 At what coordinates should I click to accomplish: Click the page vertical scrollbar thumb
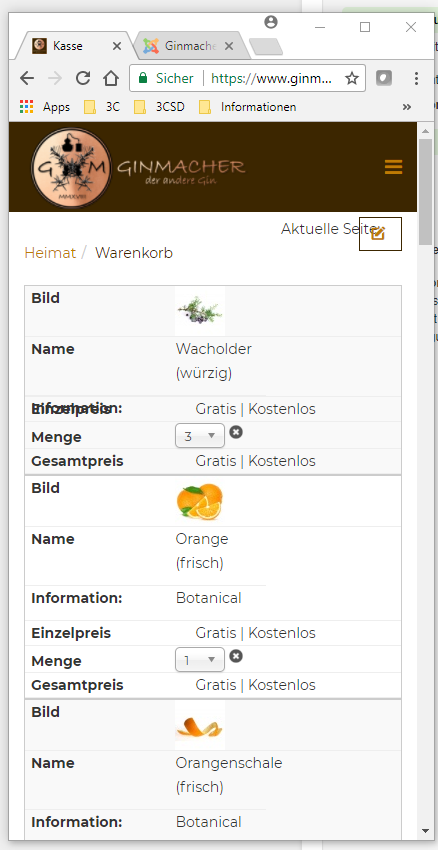click(426, 192)
